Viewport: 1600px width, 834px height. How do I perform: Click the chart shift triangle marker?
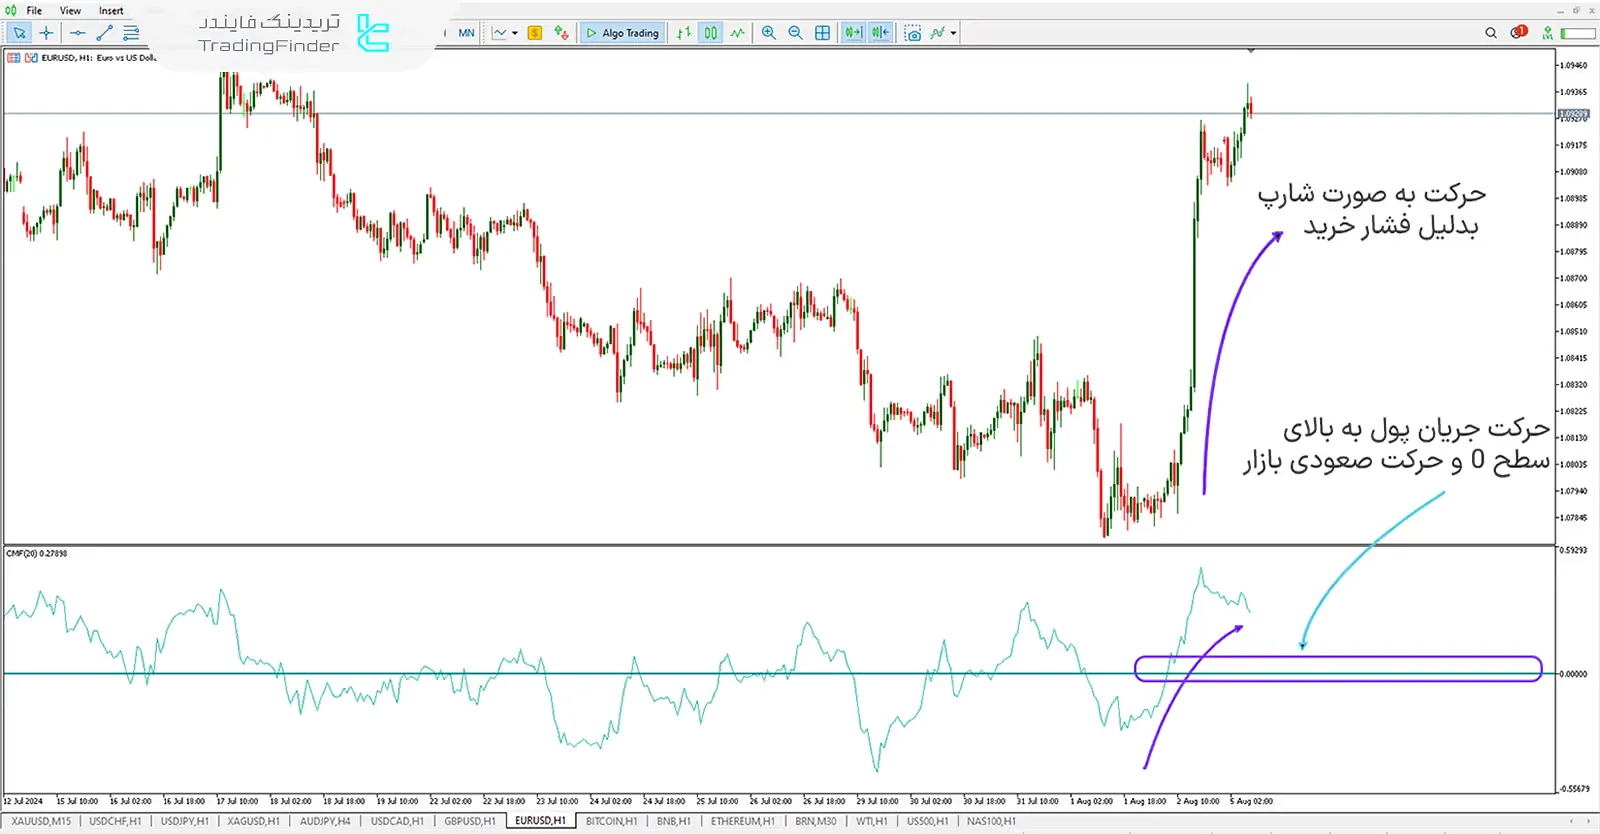pyautogui.click(x=1250, y=50)
